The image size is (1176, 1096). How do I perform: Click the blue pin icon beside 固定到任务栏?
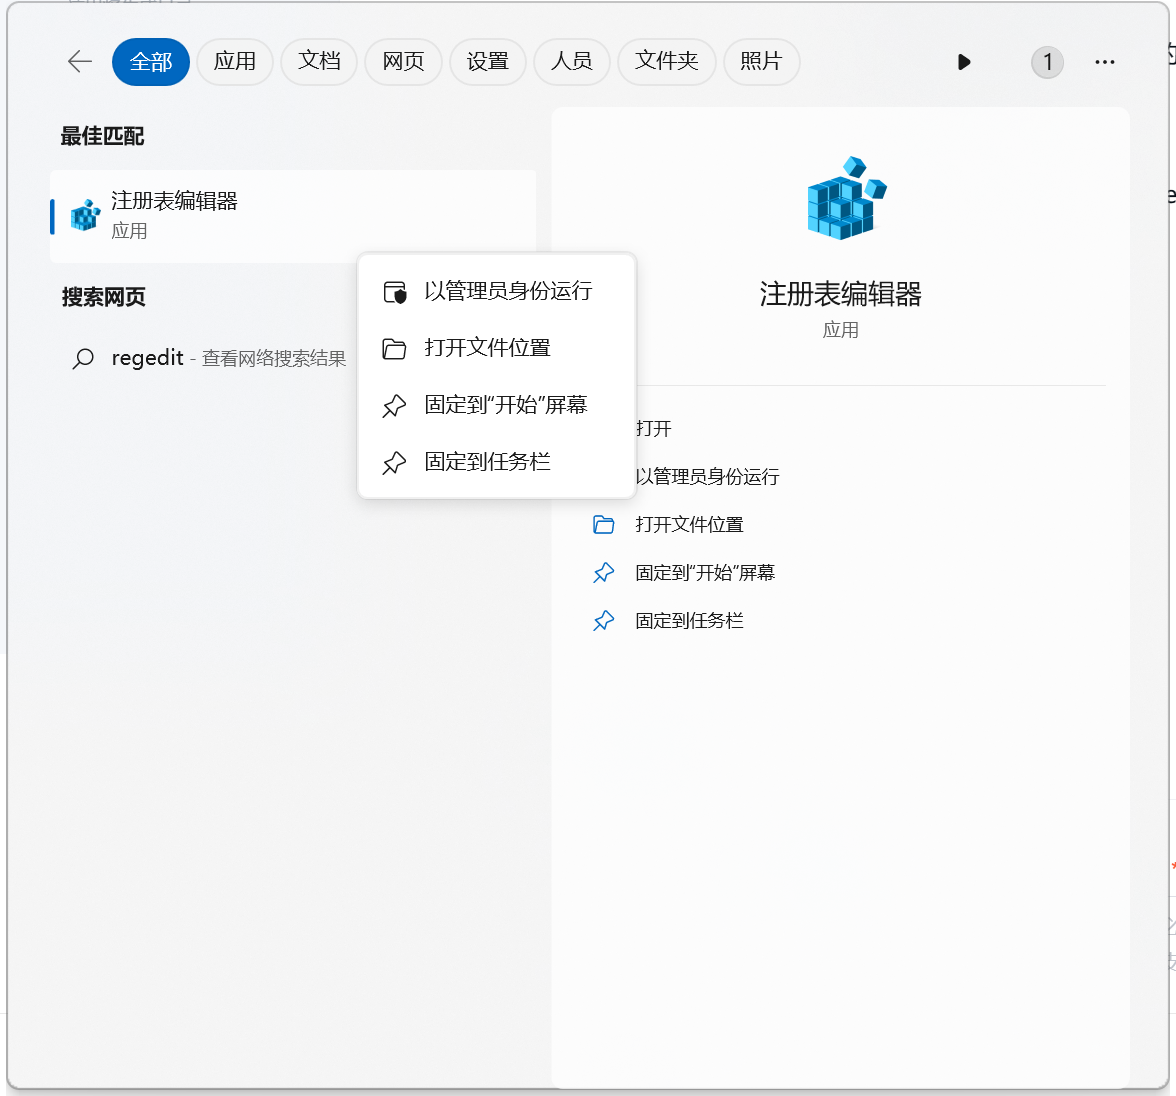coord(604,621)
